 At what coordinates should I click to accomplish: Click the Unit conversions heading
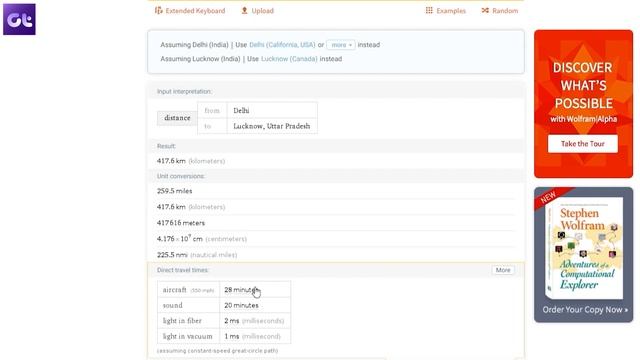coord(181,176)
